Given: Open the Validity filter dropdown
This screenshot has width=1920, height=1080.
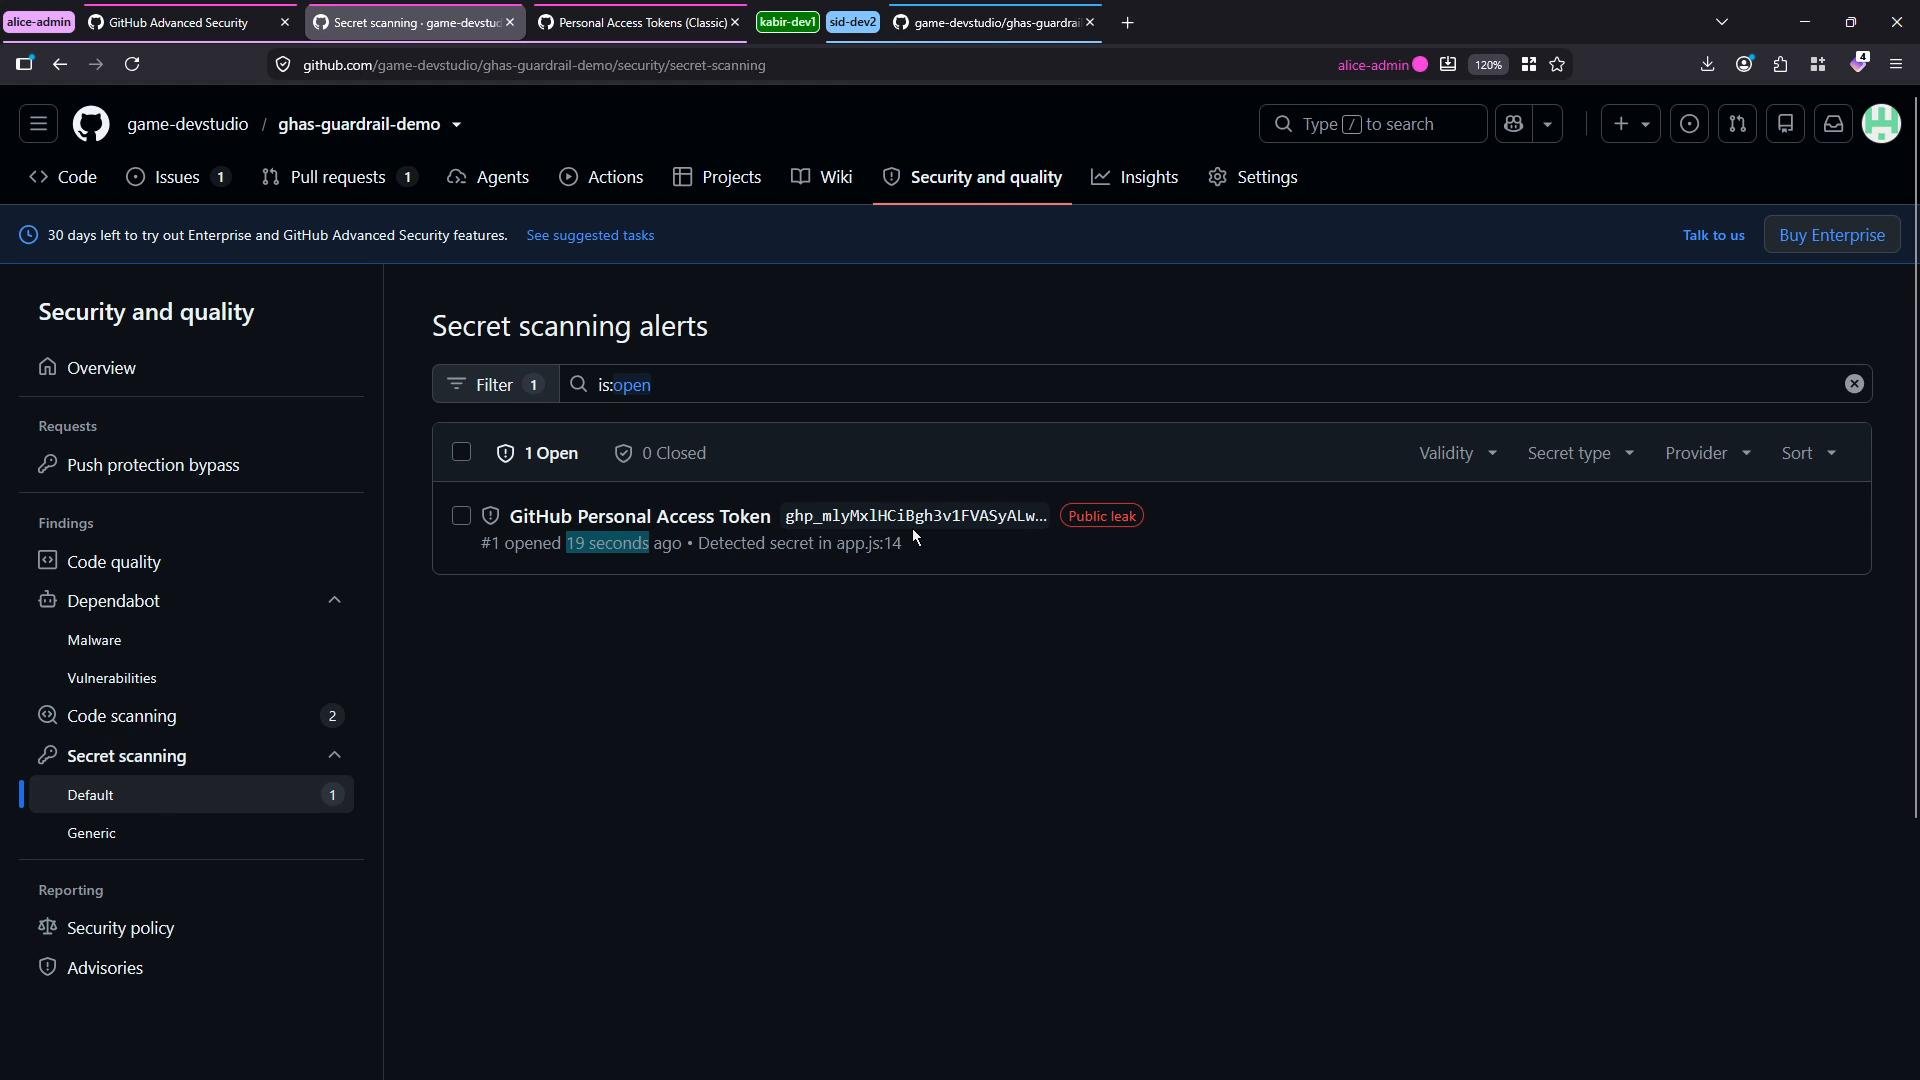Looking at the screenshot, I should (x=1458, y=453).
